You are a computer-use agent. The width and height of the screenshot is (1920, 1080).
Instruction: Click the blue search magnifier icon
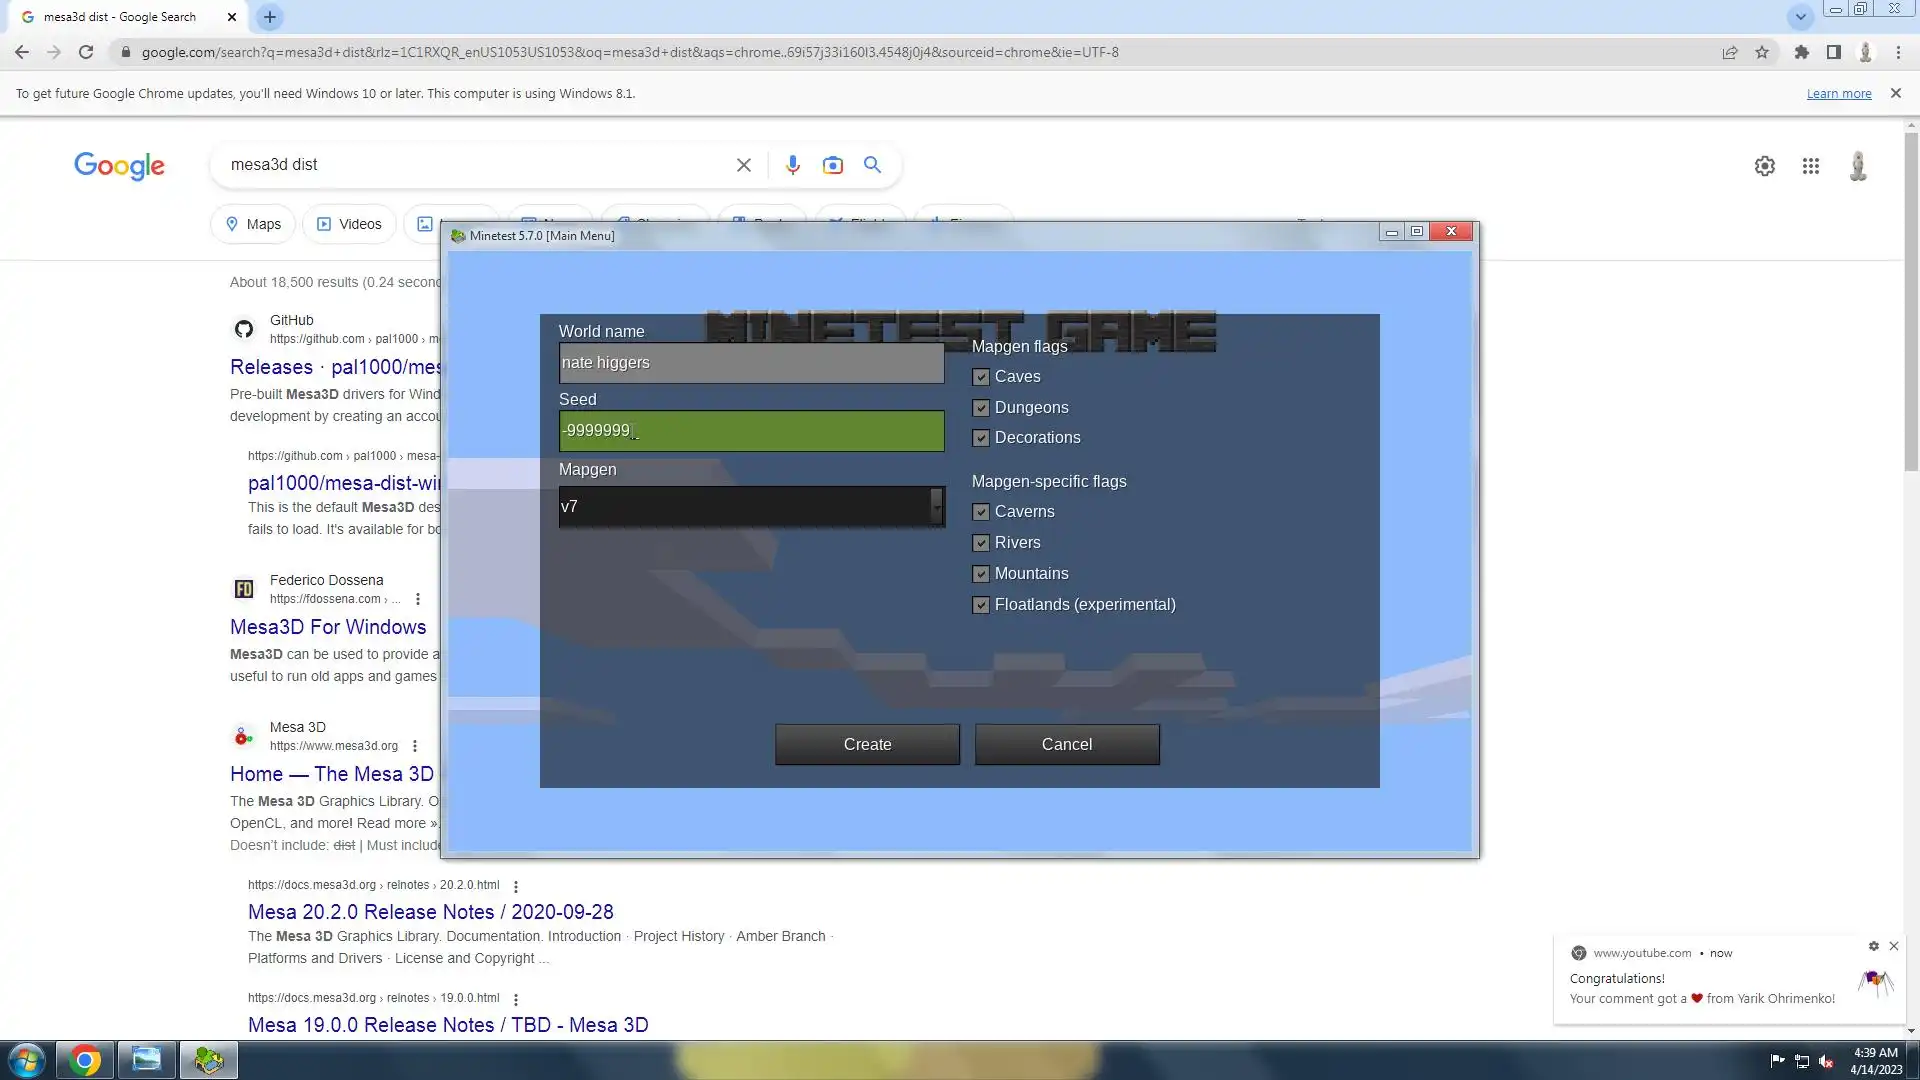coord(872,165)
